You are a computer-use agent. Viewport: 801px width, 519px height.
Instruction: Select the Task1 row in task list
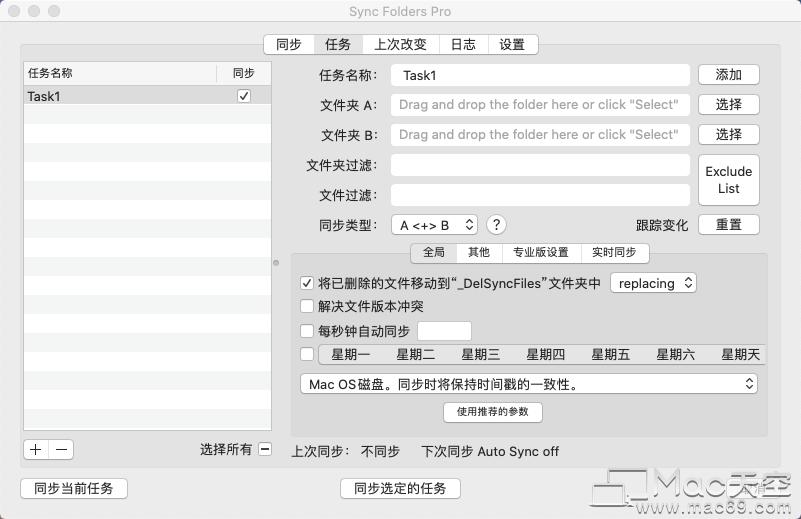[x=148, y=96]
